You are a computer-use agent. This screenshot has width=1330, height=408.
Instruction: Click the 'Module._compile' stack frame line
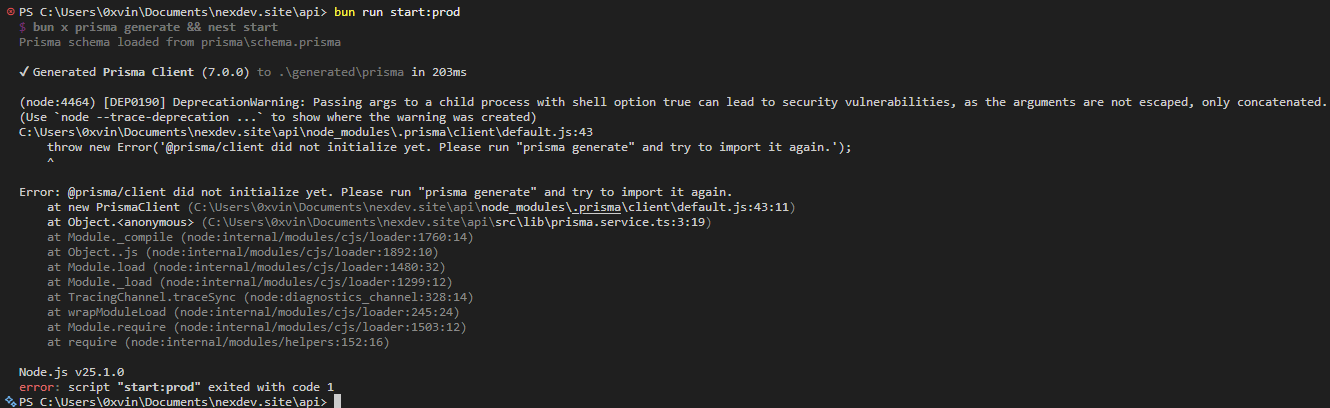coord(260,237)
